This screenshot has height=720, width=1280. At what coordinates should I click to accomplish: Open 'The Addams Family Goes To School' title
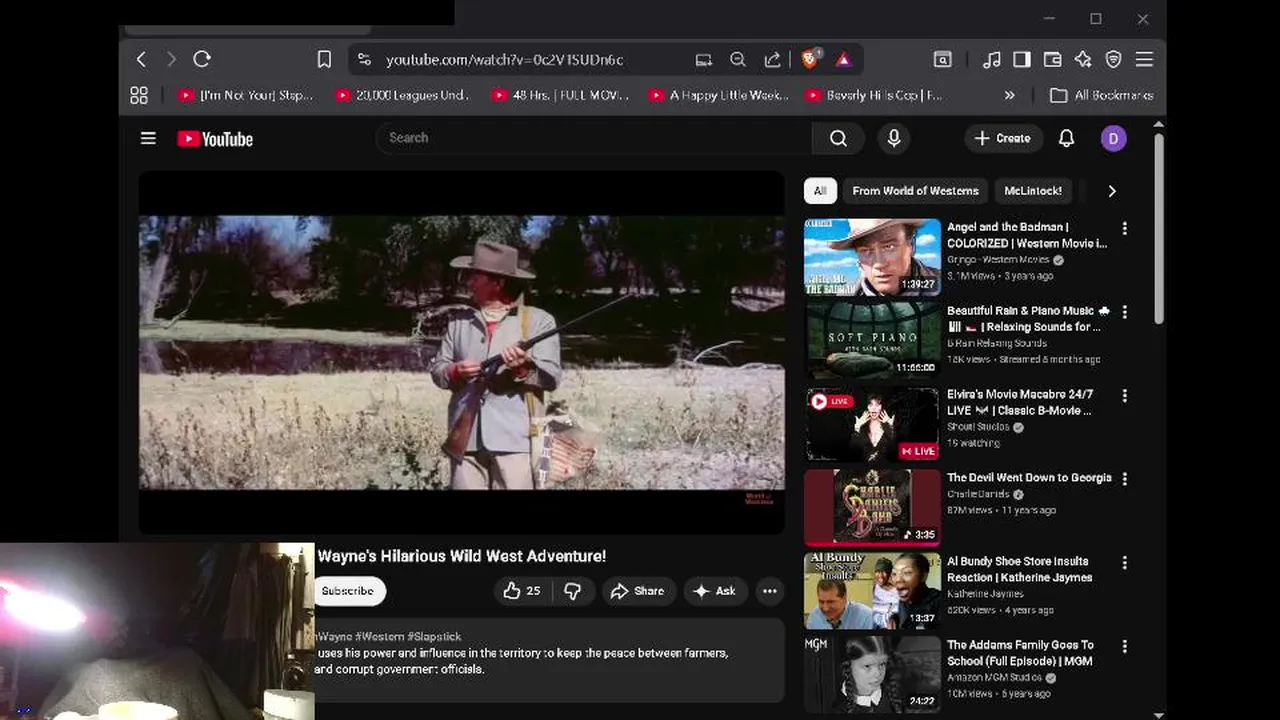click(1021, 653)
